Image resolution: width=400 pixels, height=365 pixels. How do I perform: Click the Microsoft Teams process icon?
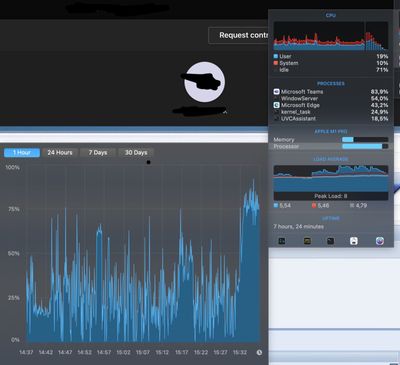coord(276,92)
